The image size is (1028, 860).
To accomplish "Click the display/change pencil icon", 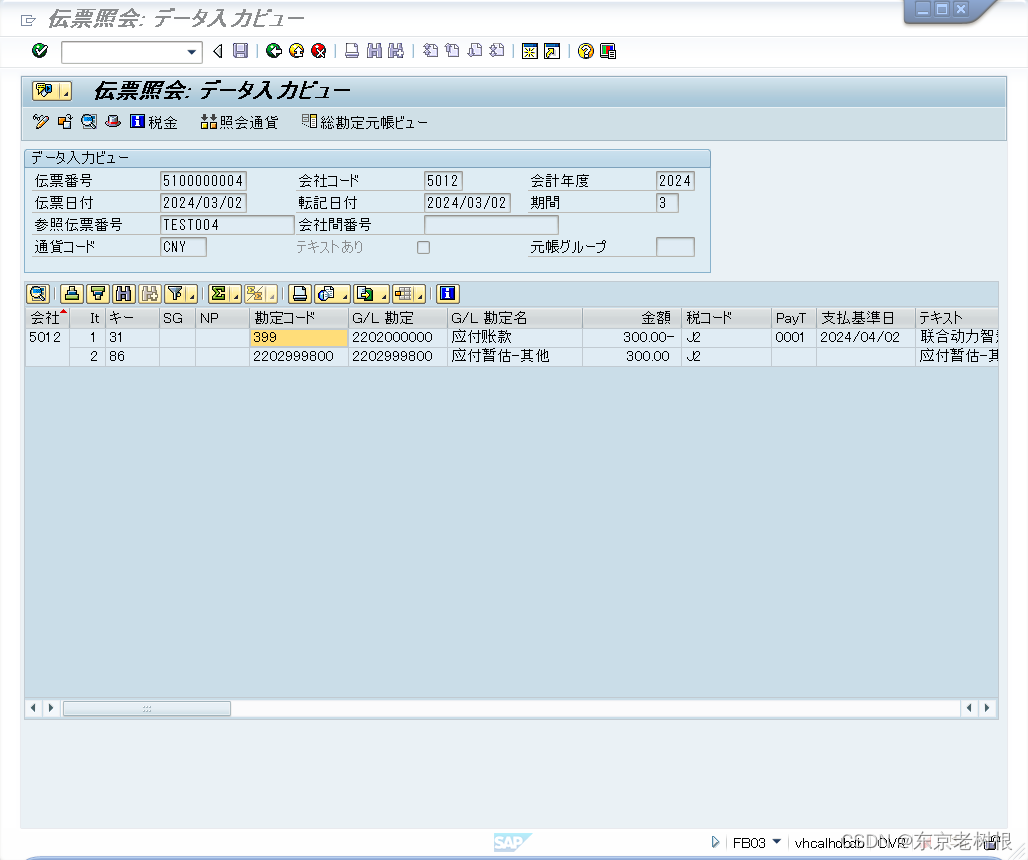I will click(x=41, y=122).
